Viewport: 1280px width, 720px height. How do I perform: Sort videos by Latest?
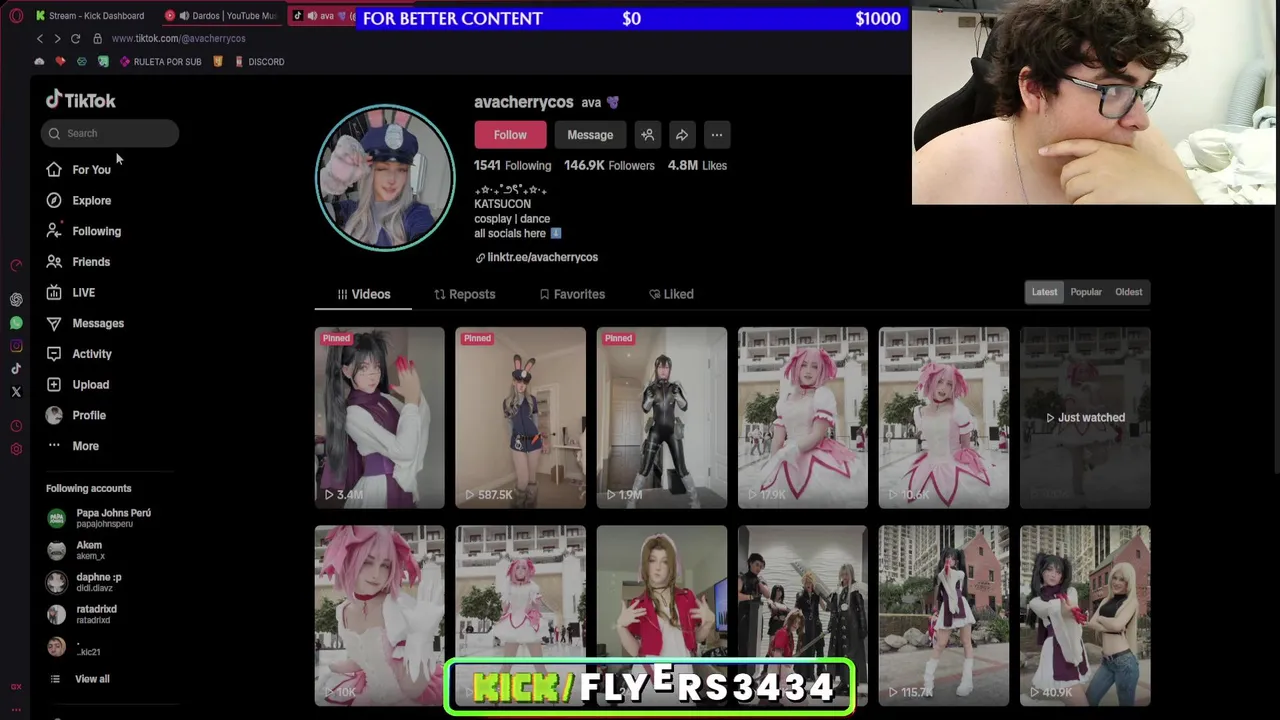tap(1044, 292)
